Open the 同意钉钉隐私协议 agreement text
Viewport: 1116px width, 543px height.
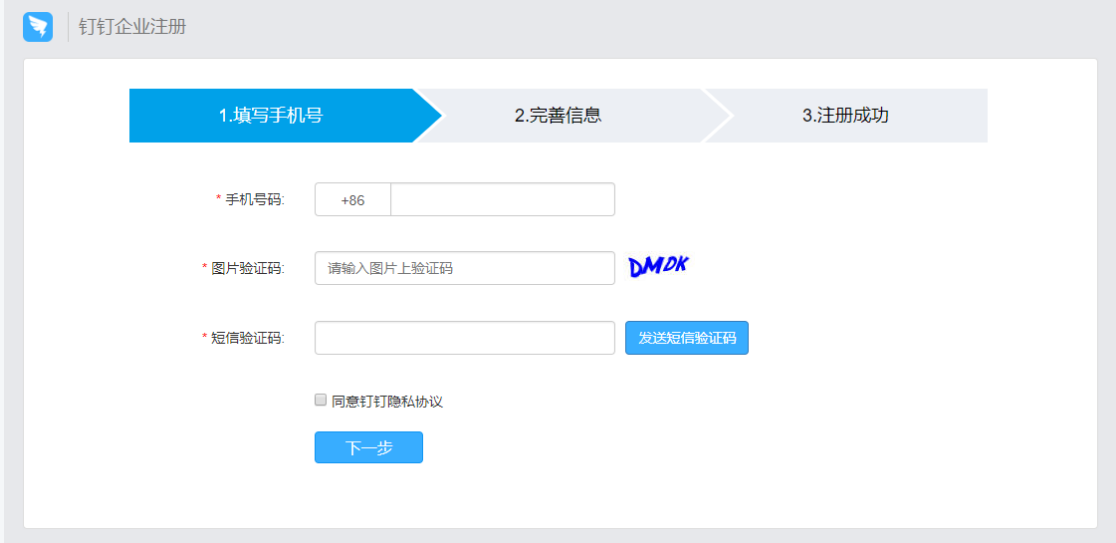coord(387,401)
